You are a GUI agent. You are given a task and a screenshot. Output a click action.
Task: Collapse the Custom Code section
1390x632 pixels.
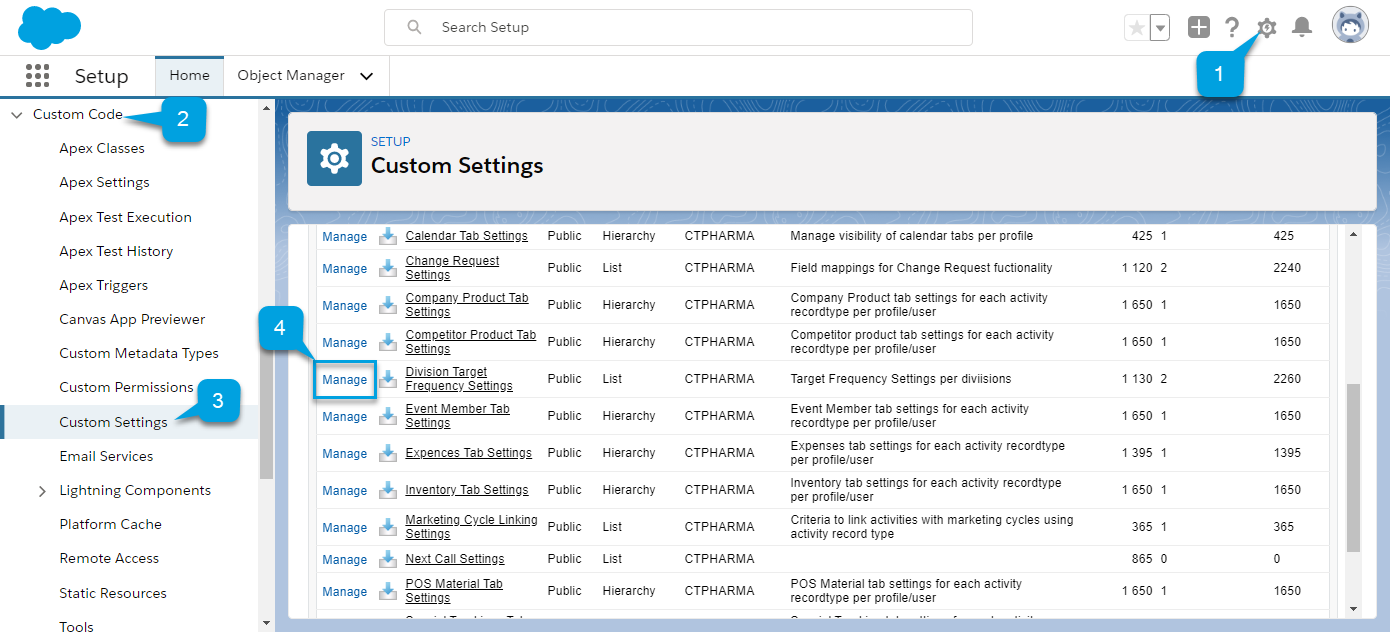click(x=16, y=115)
